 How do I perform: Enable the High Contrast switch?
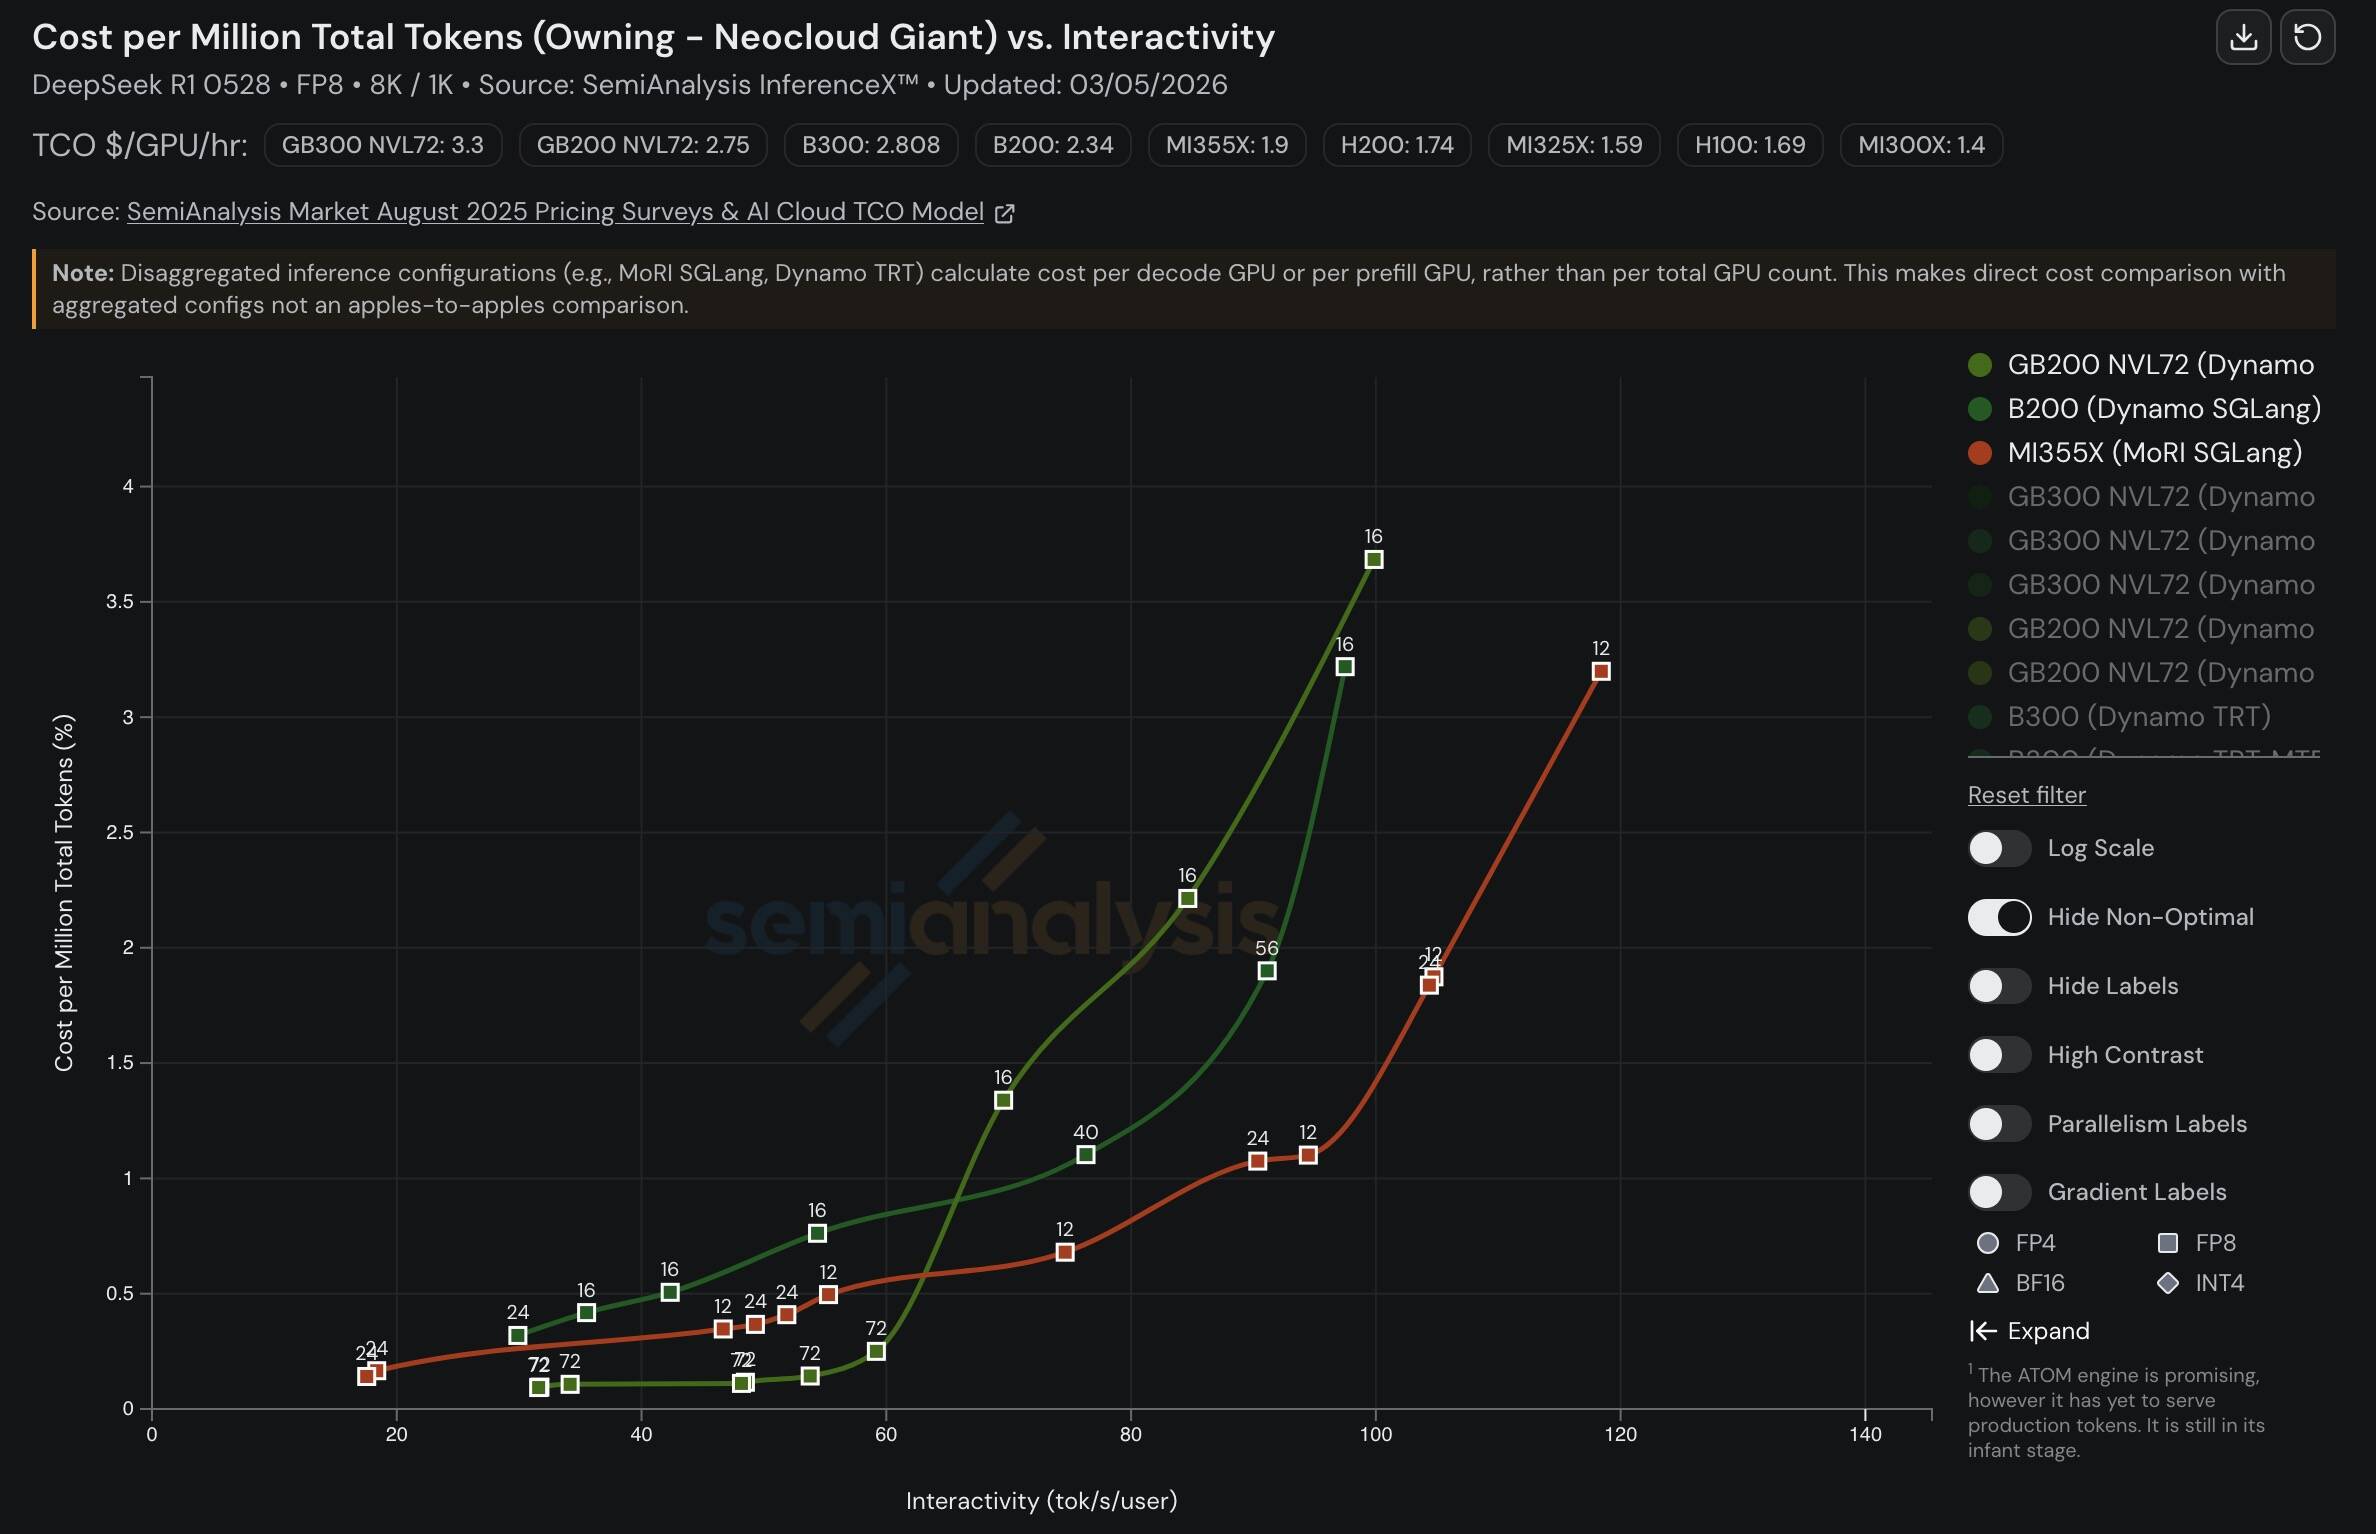click(1999, 1055)
